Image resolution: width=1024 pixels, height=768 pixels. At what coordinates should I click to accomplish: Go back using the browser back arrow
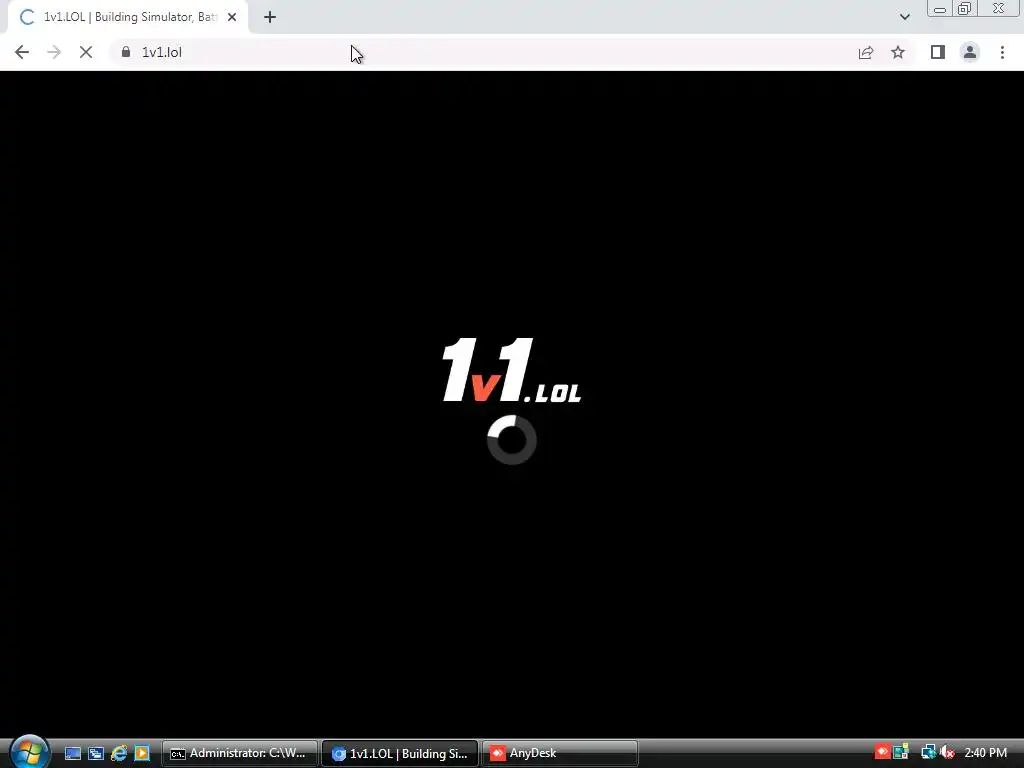[22, 52]
